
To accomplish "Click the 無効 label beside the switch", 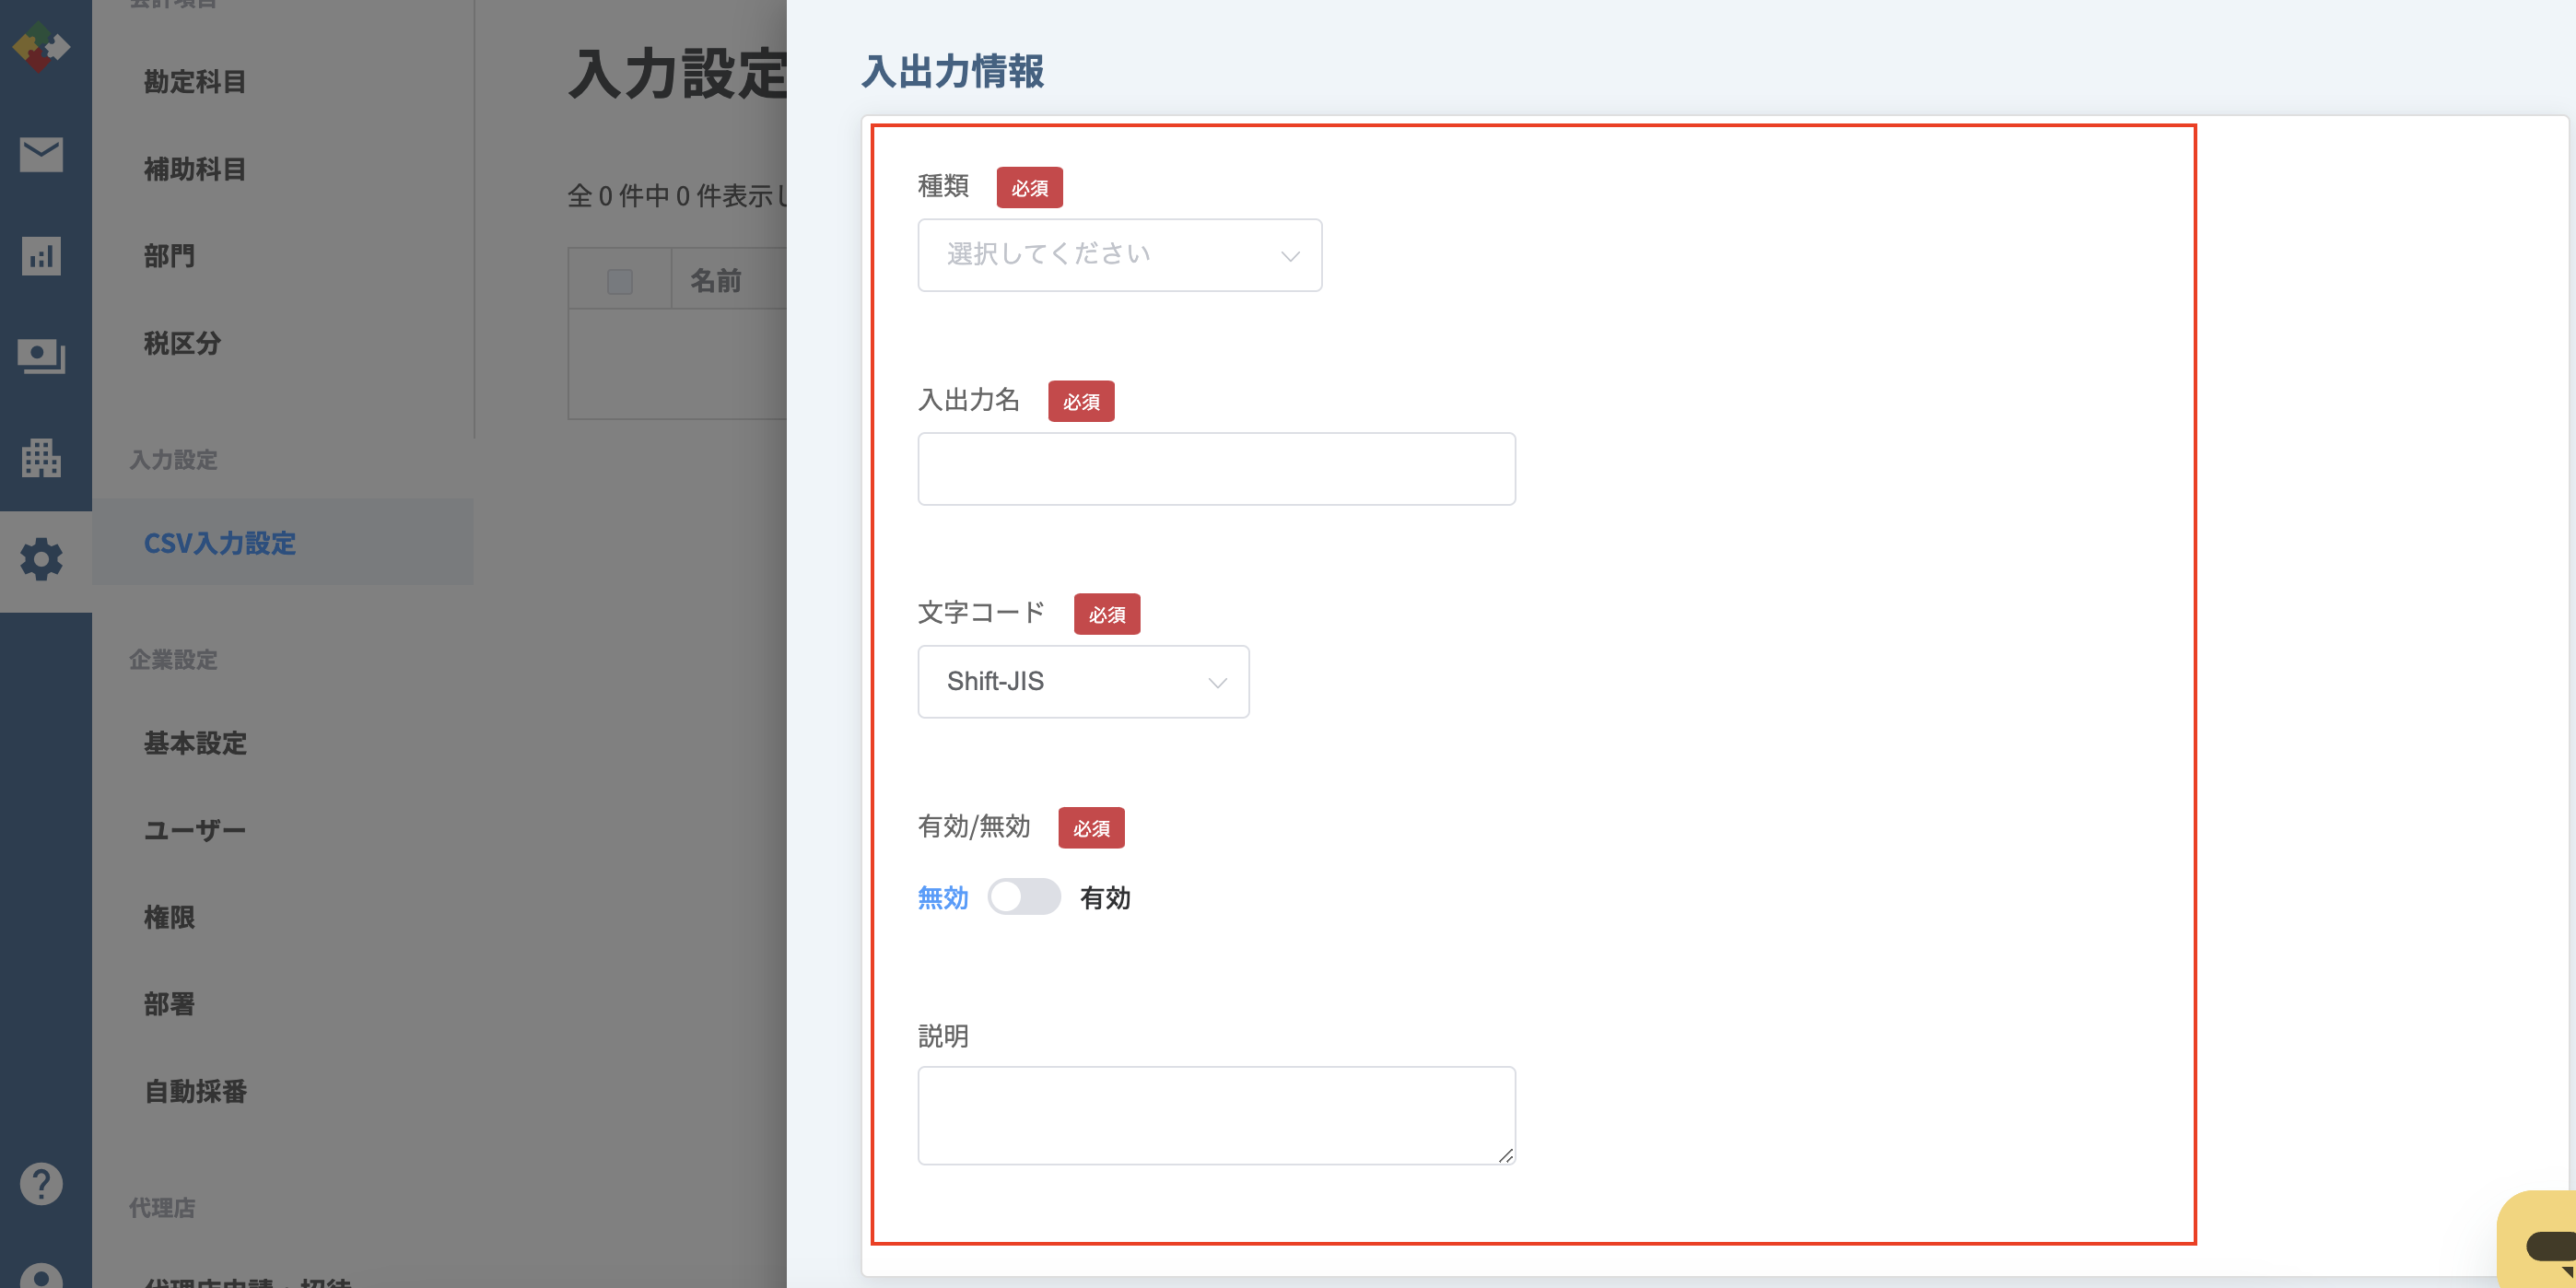I will coord(943,898).
